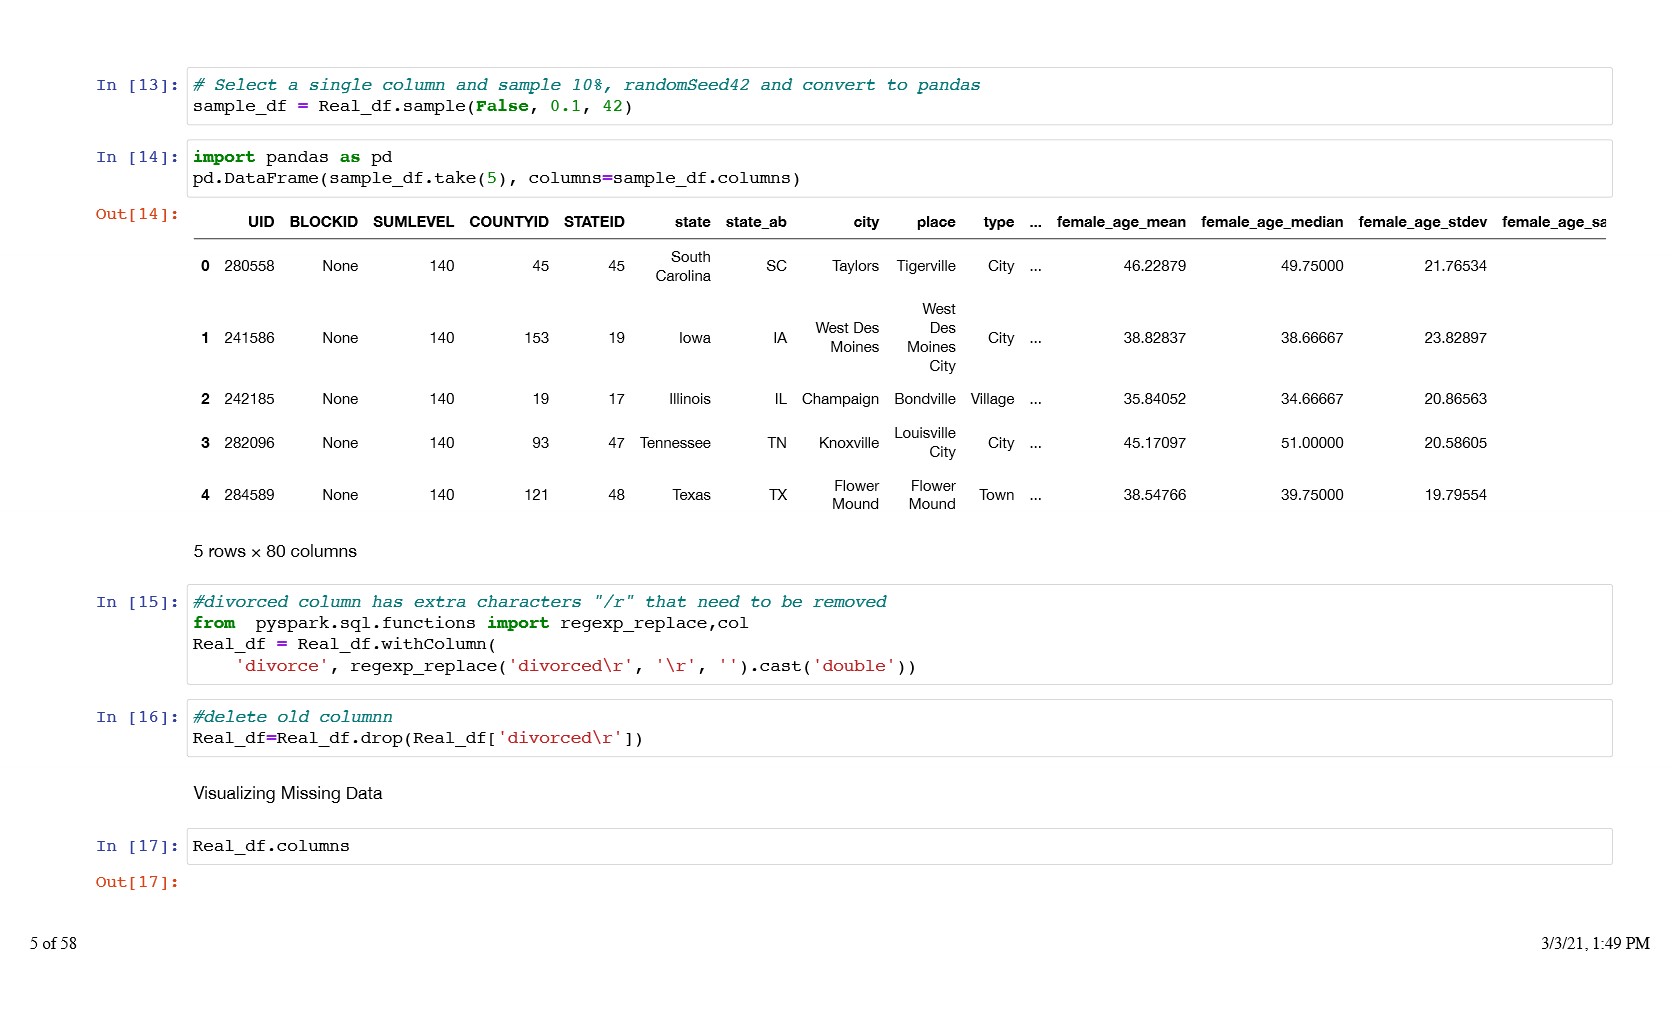1680x1020 pixels.
Task: Click the In [14] pandas import cell
Action: point(898,168)
